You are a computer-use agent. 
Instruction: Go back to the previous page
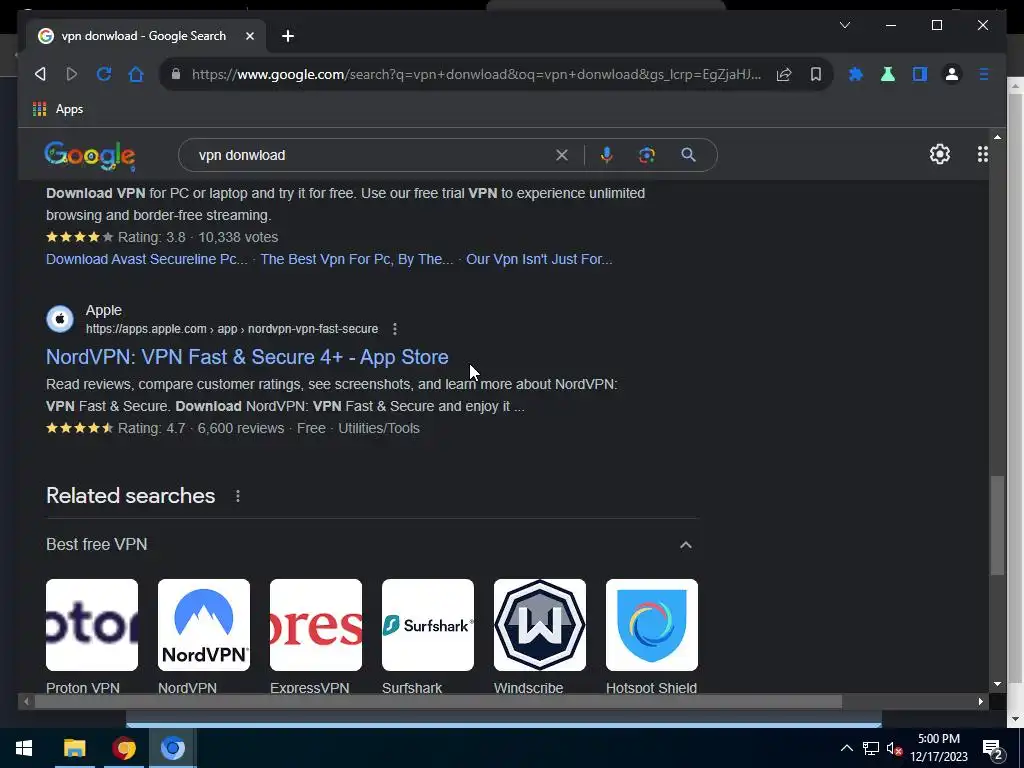click(x=40, y=74)
